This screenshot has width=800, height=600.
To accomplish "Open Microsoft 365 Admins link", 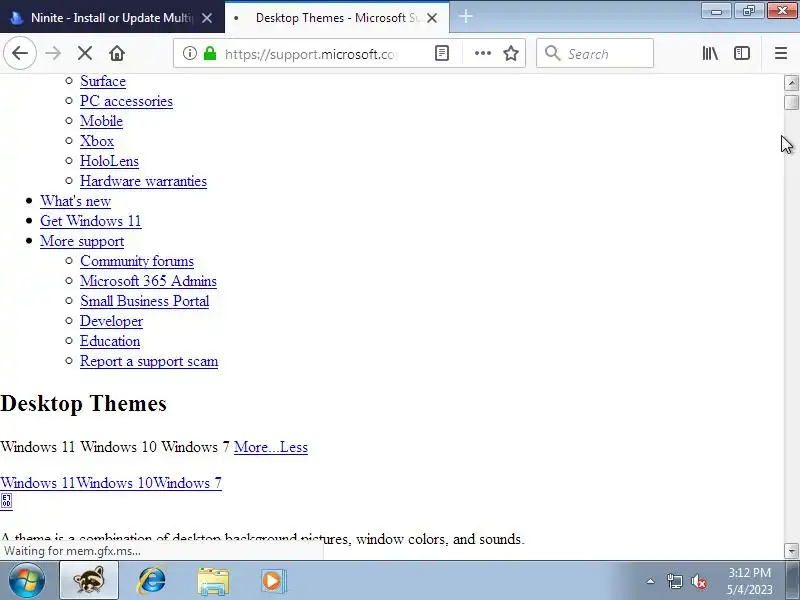I will coord(148,281).
